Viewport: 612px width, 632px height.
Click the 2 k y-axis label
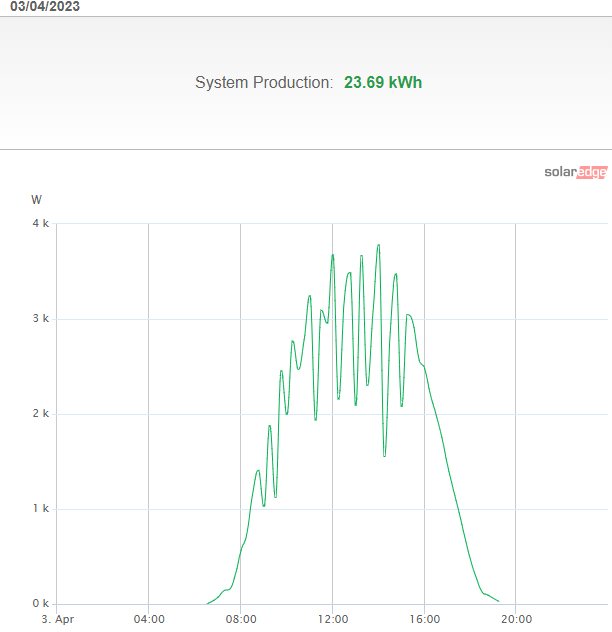41,414
